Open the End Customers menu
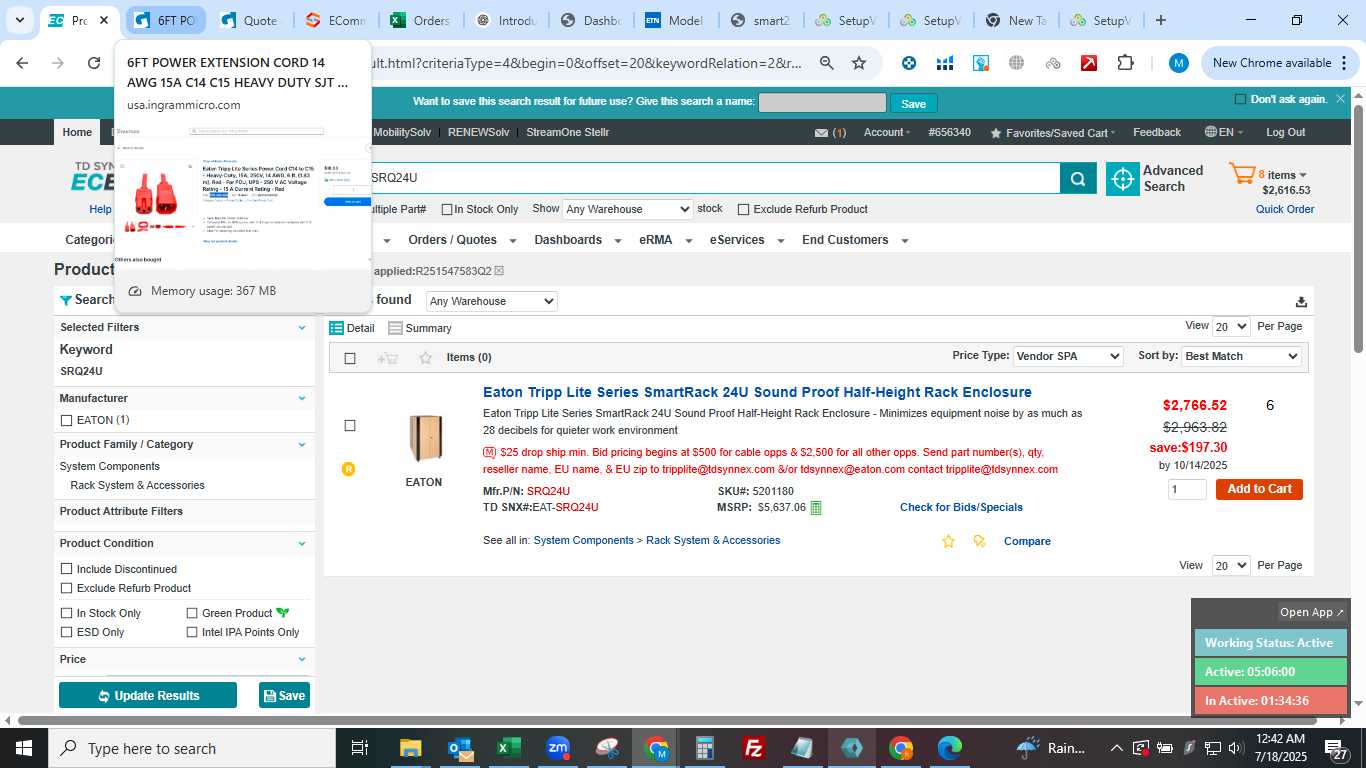Viewport: 1366px width, 768px height. [855, 240]
